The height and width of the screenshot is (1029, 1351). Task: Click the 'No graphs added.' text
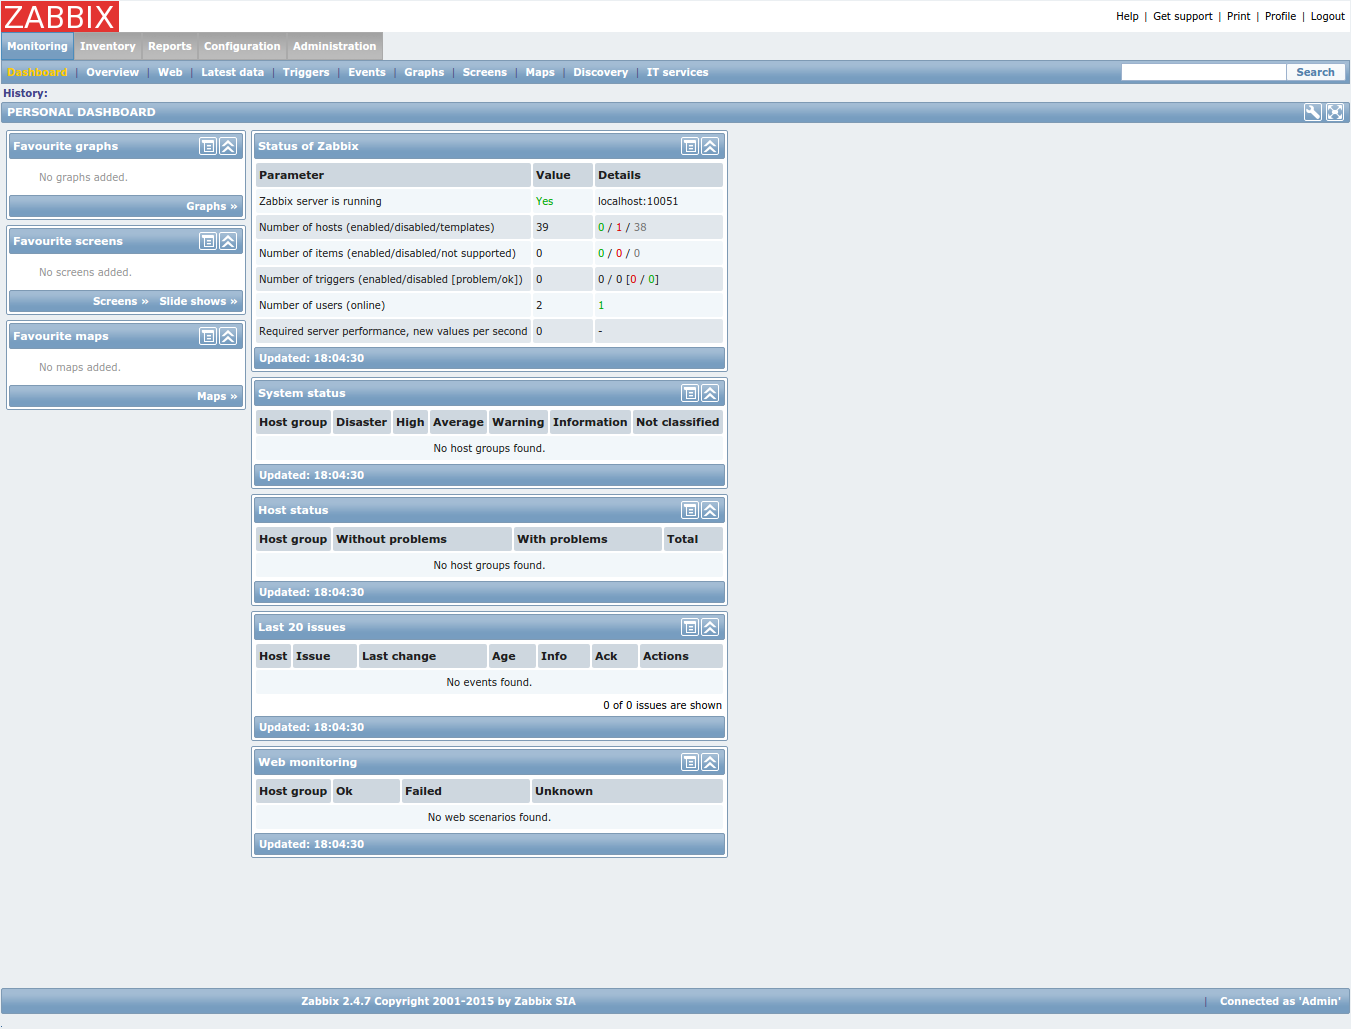click(x=83, y=177)
